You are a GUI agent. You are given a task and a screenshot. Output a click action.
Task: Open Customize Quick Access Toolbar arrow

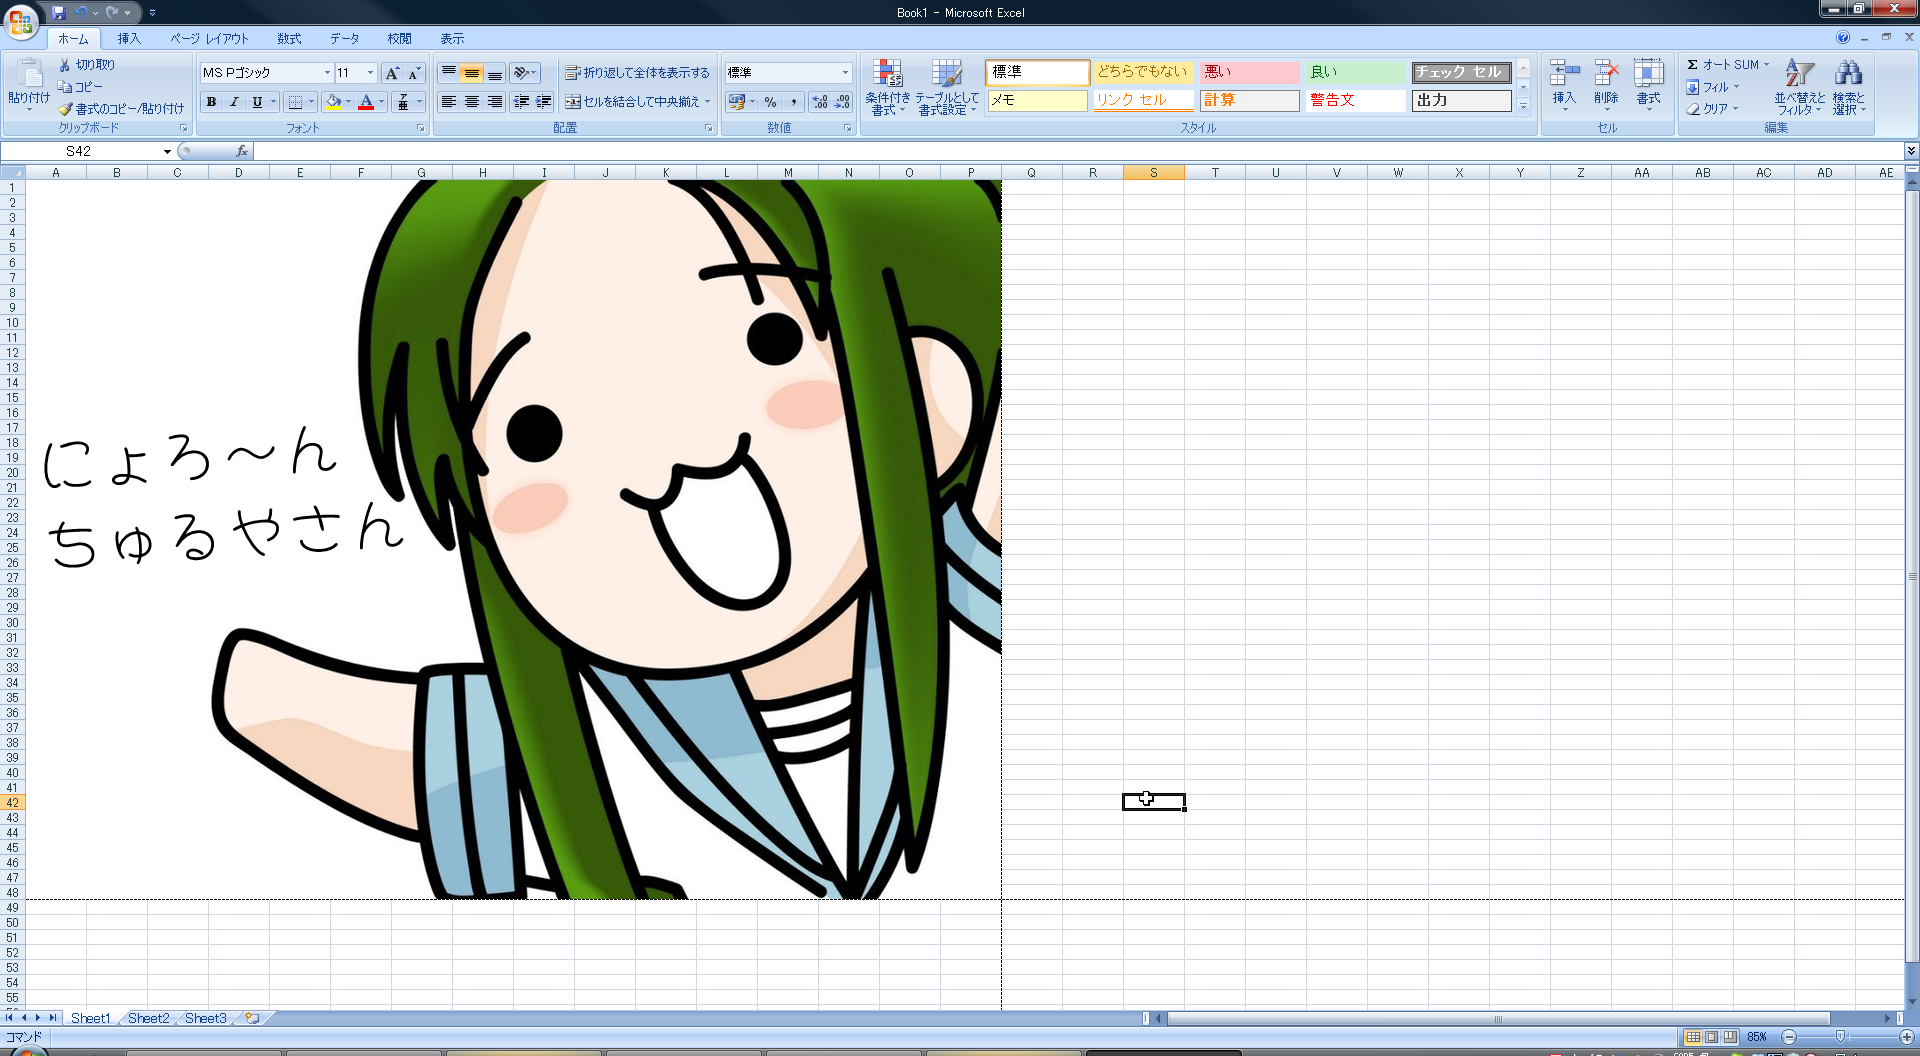[x=152, y=13]
